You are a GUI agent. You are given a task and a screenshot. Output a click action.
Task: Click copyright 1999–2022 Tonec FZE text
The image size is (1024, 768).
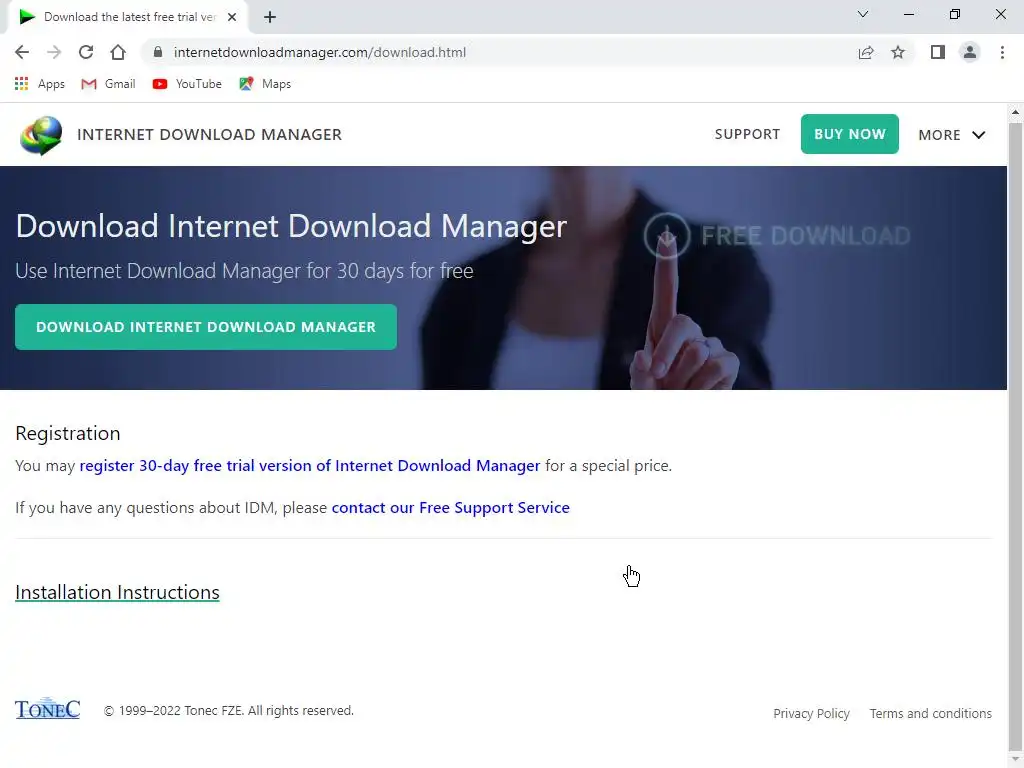[229, 711]
